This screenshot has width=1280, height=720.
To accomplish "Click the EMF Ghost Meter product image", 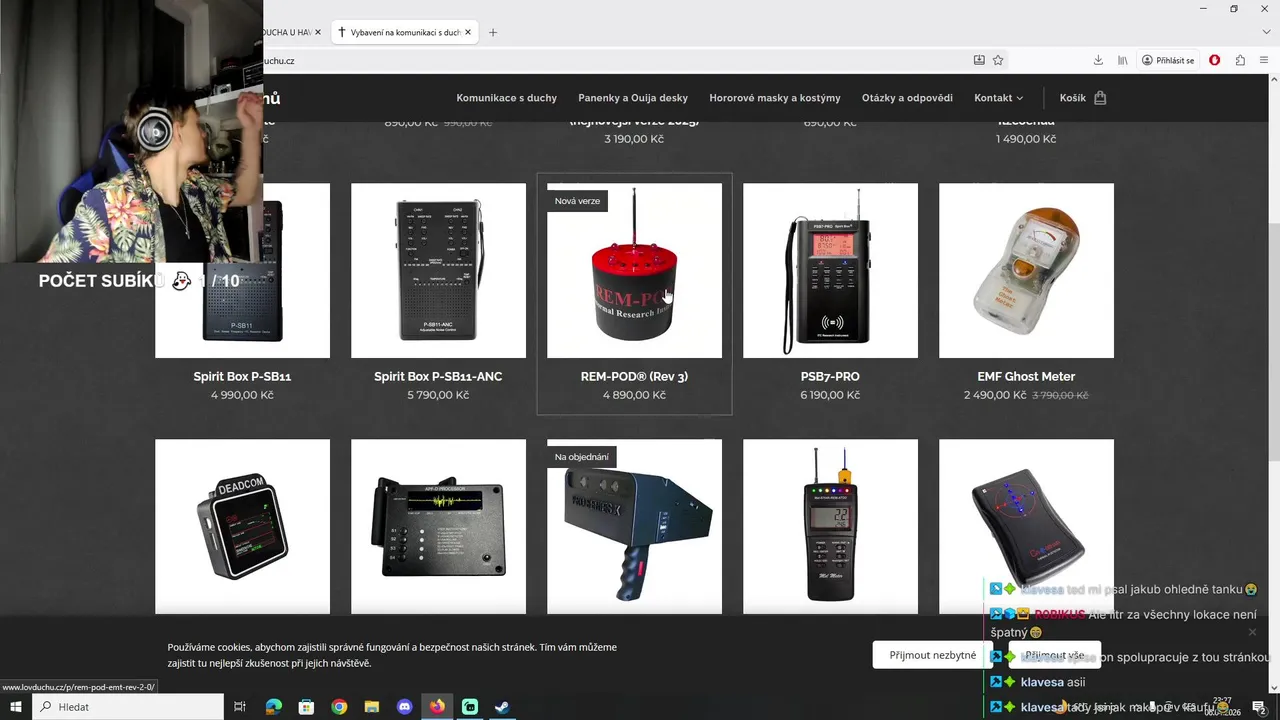I will point(1026,270).
